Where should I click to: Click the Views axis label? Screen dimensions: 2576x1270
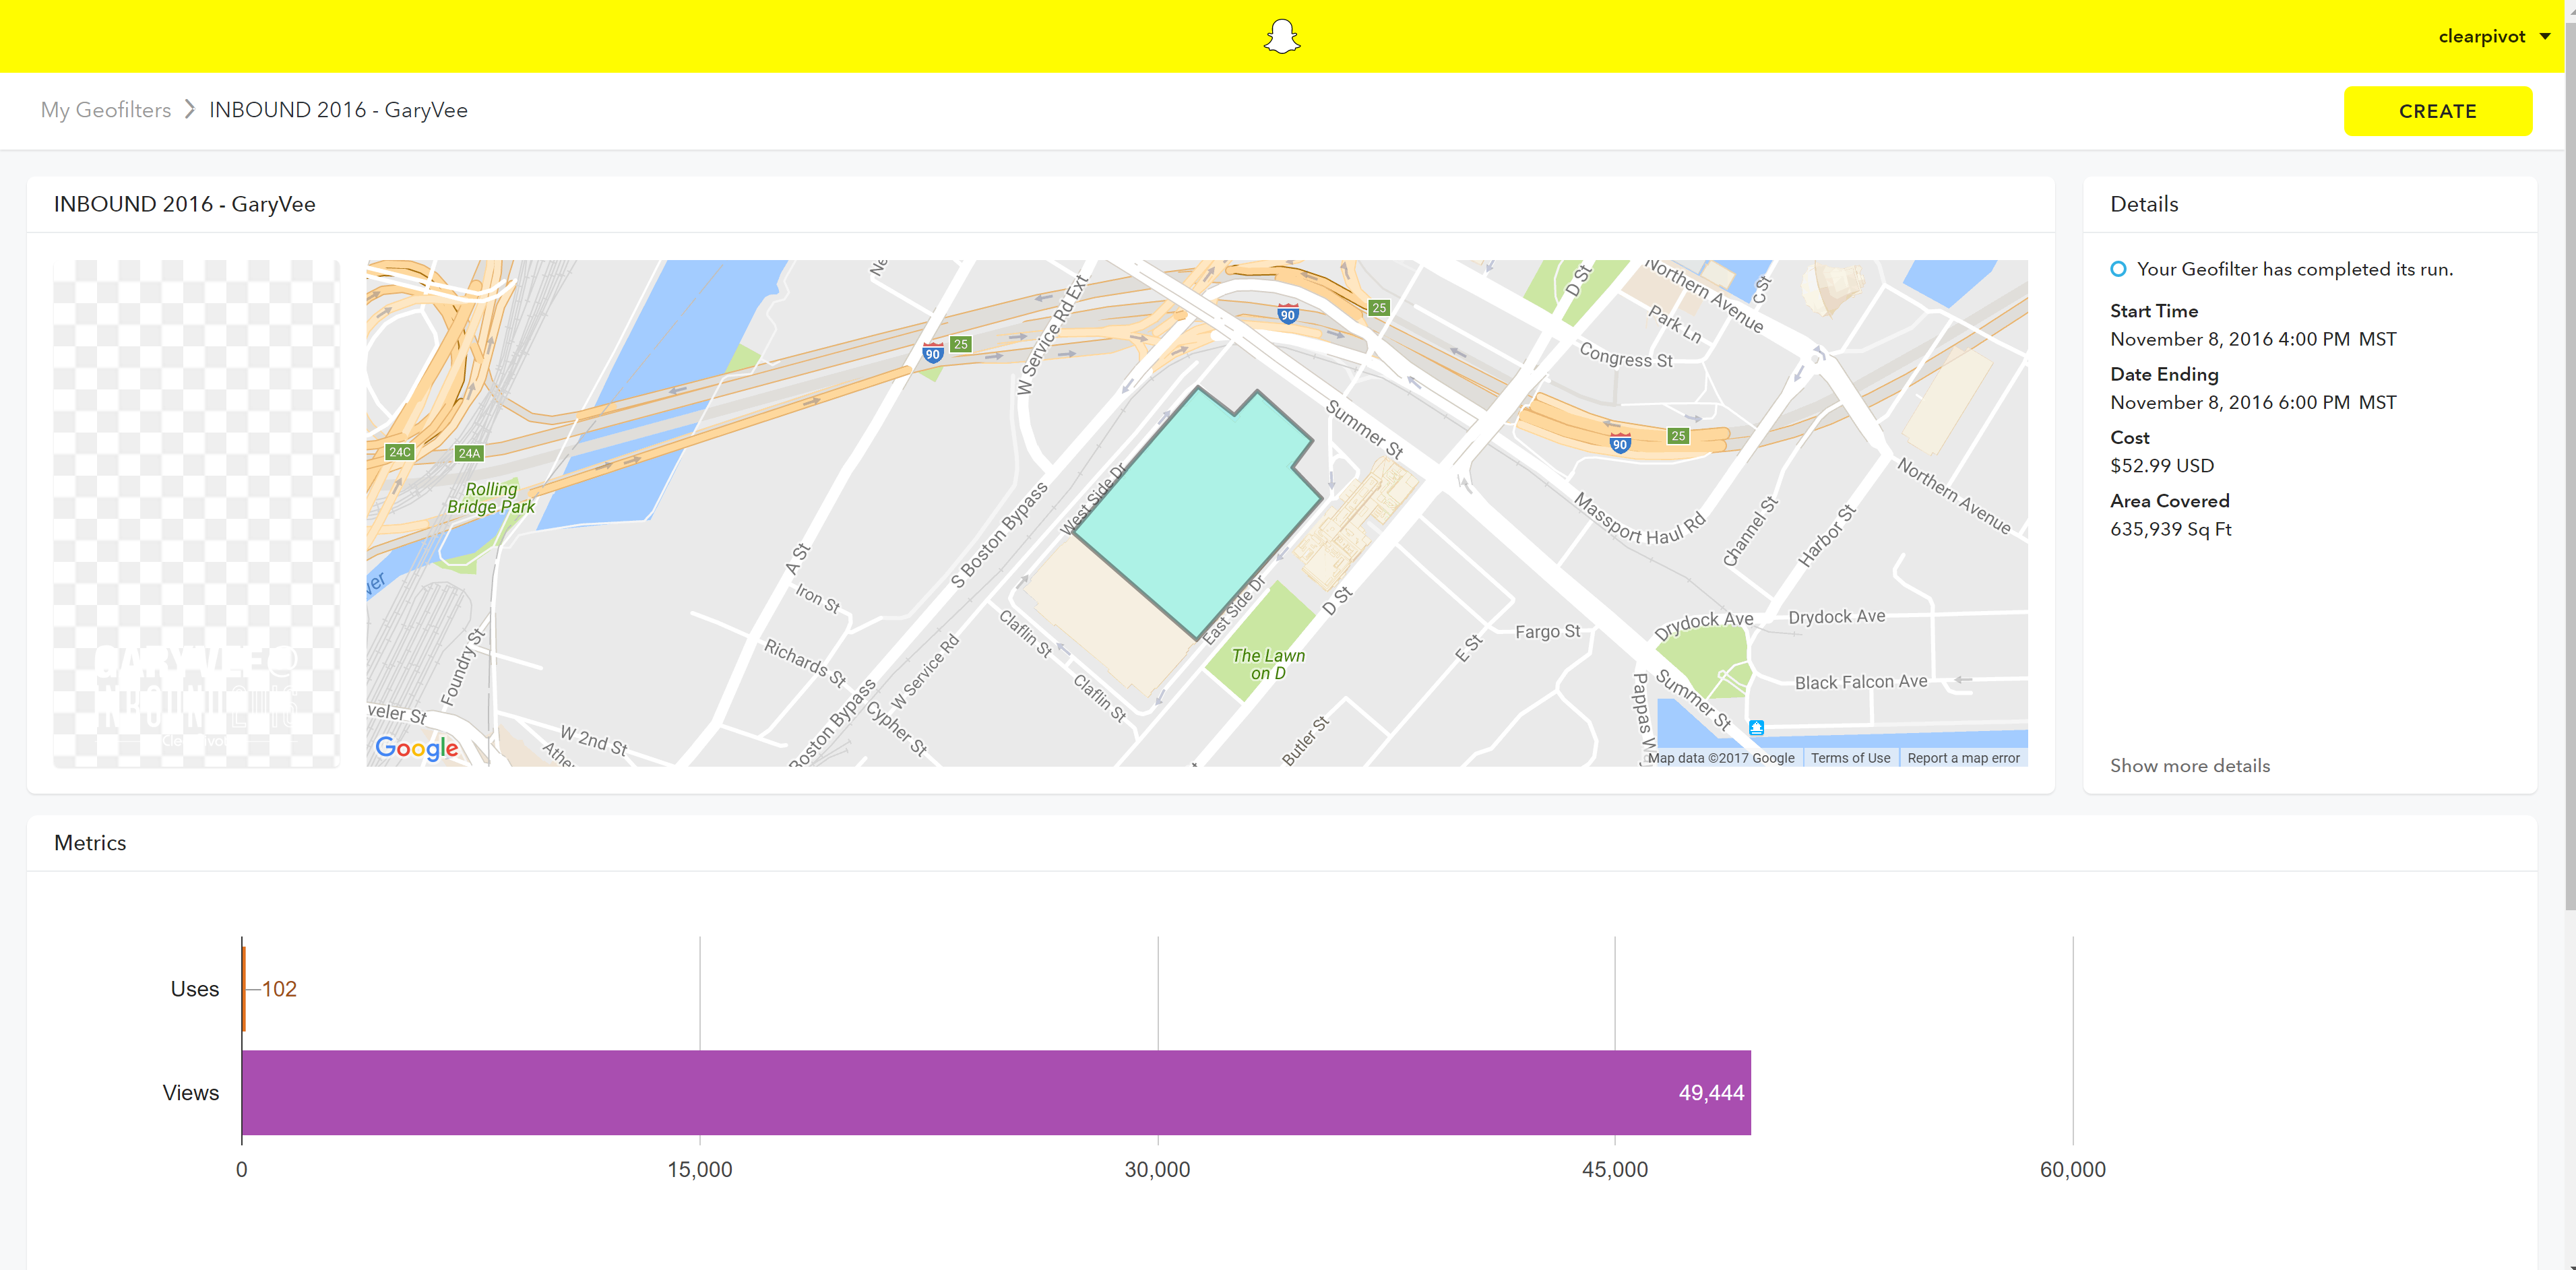click(x=190, y=1093)
